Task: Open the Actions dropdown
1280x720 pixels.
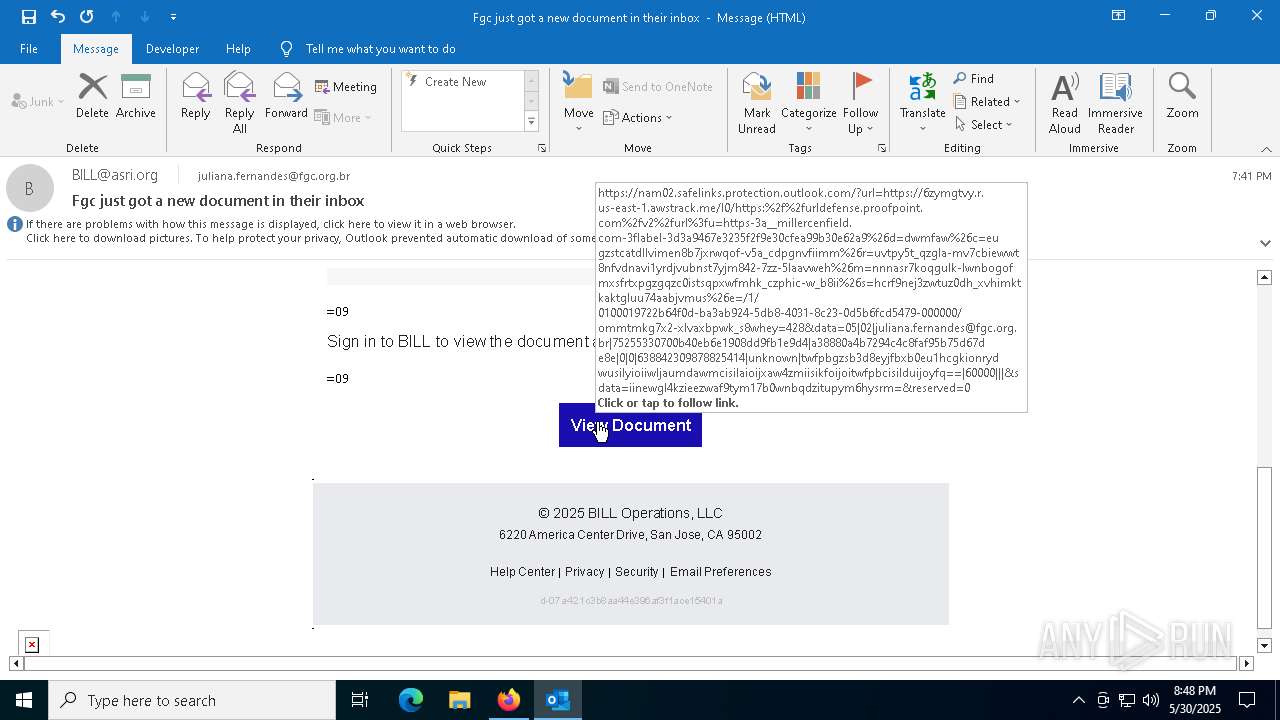Action: [638, 117]
